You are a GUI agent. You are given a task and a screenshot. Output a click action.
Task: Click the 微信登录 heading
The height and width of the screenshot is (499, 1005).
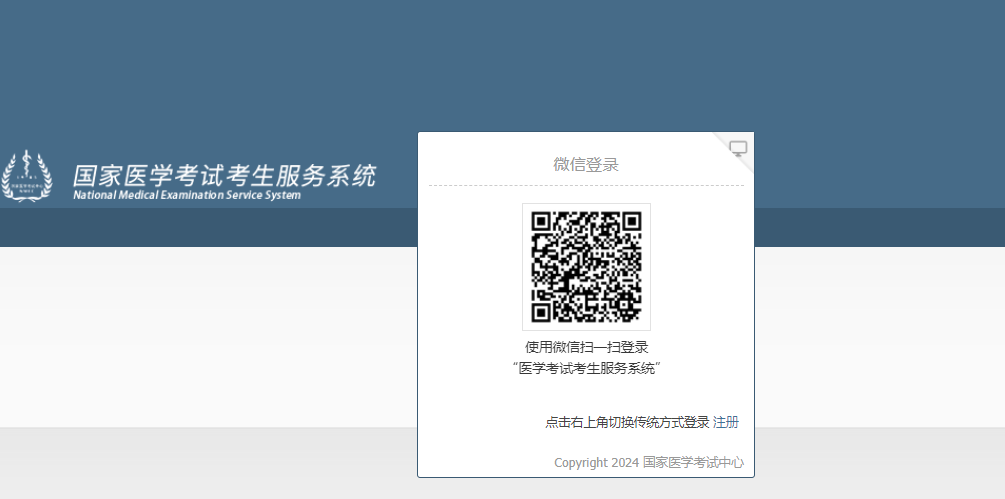[x=586, y=165]
